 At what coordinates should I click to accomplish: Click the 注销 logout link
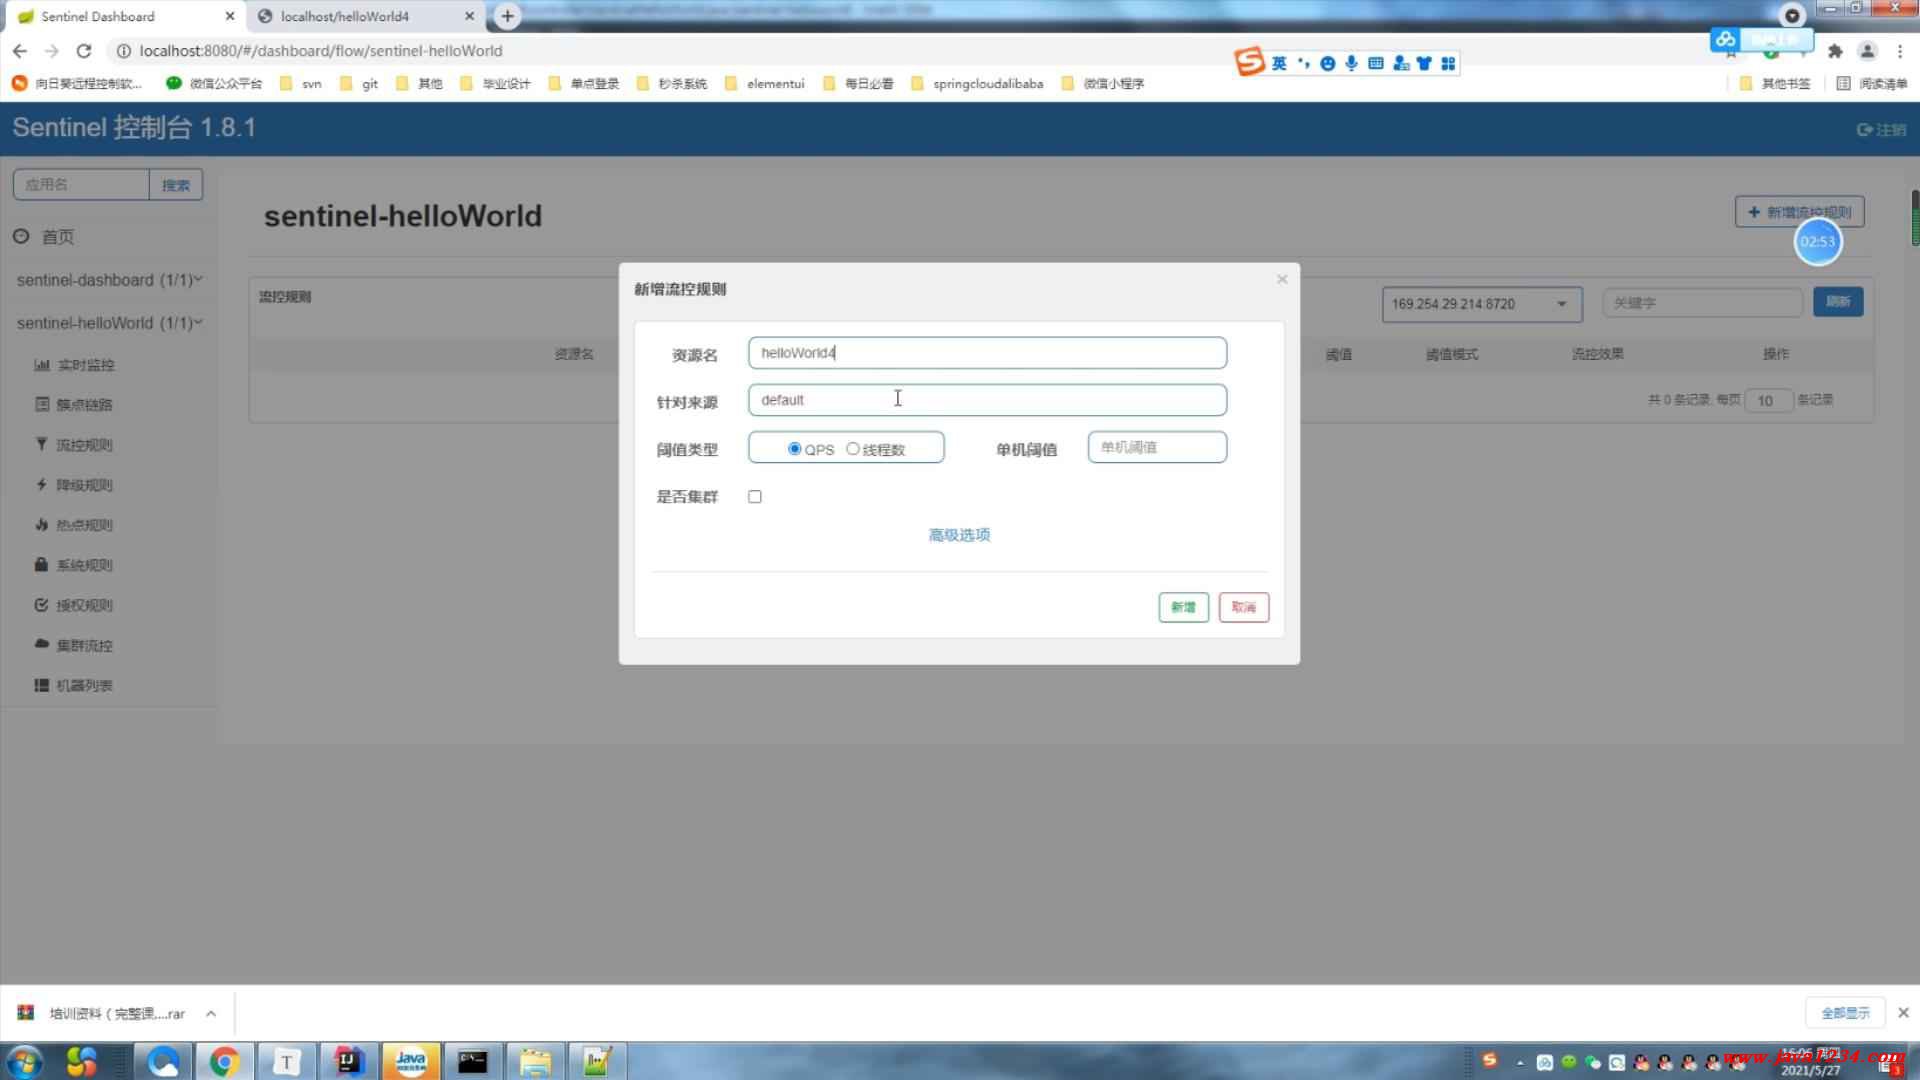[1881, 129]
